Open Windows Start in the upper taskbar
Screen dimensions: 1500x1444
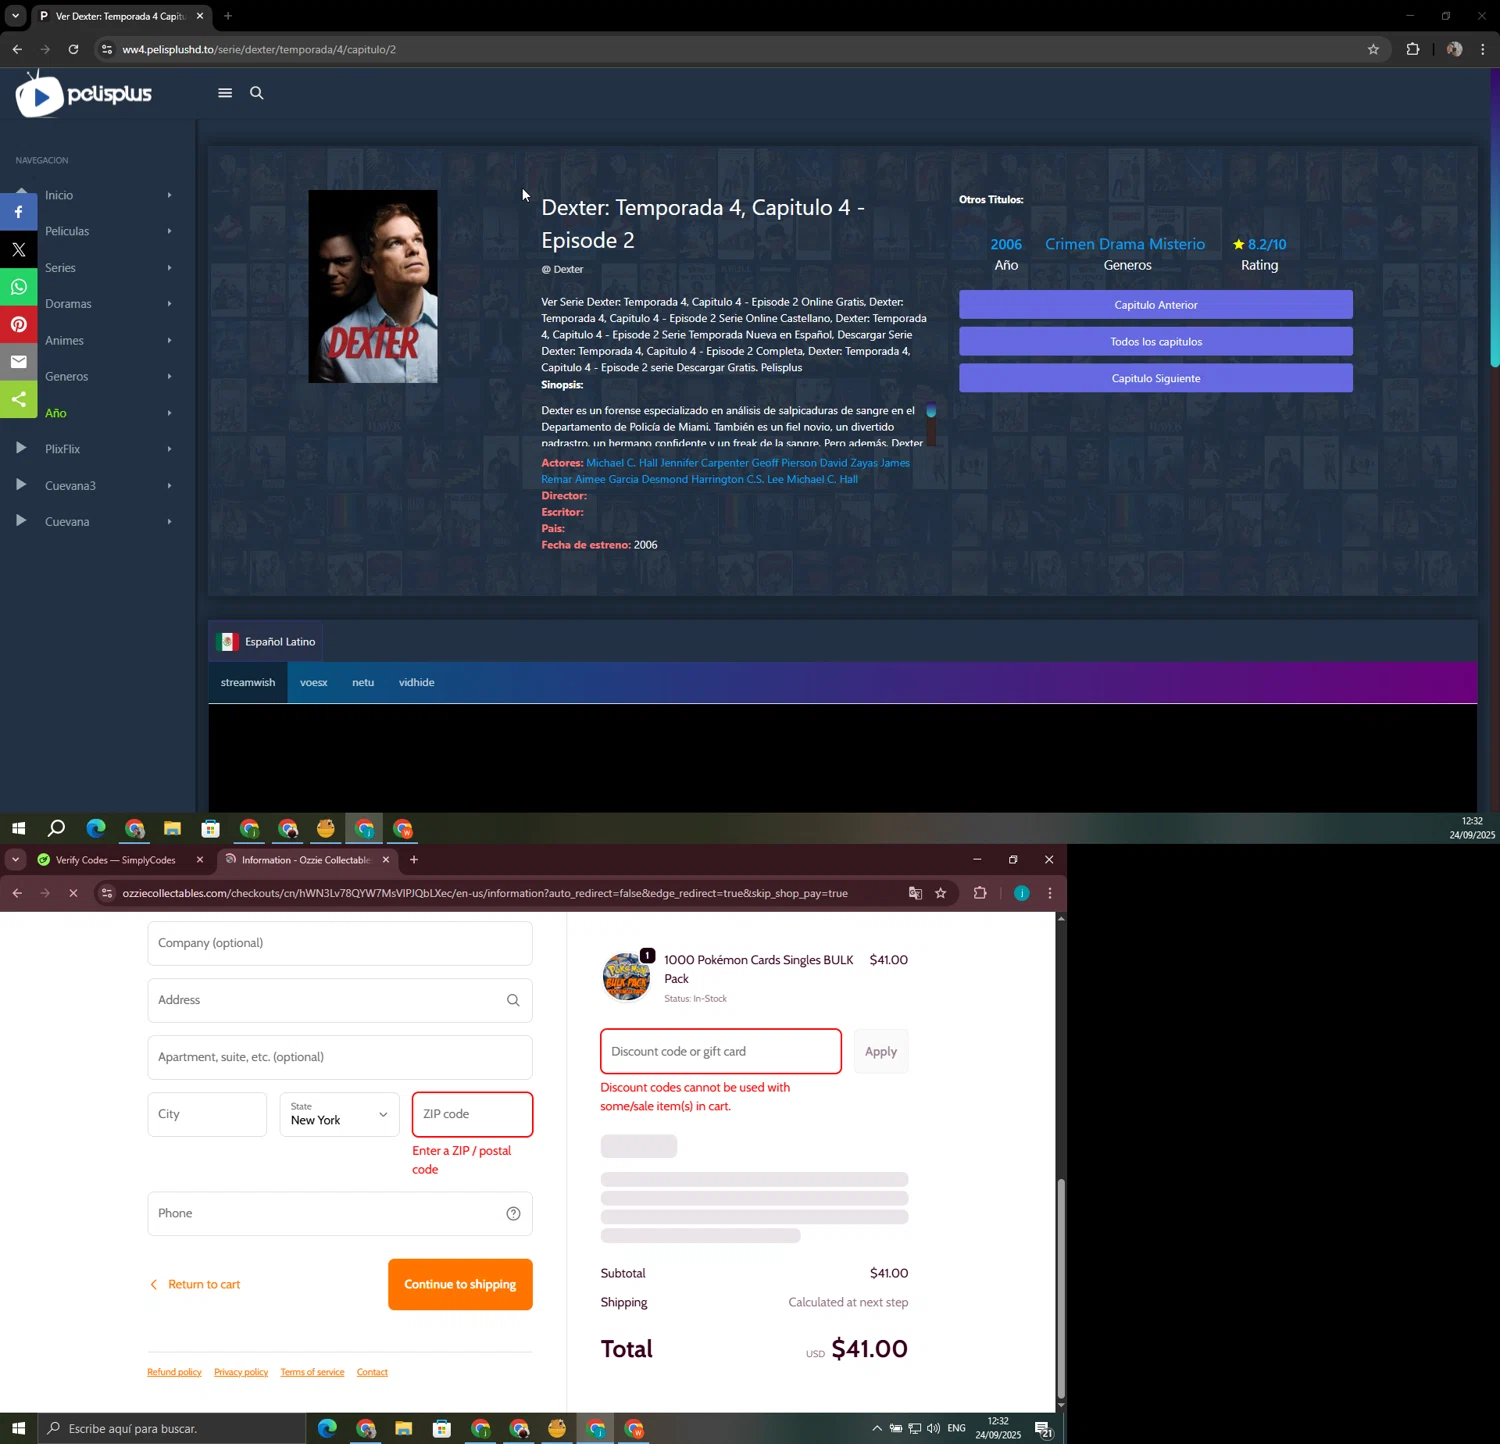point(18,829)
